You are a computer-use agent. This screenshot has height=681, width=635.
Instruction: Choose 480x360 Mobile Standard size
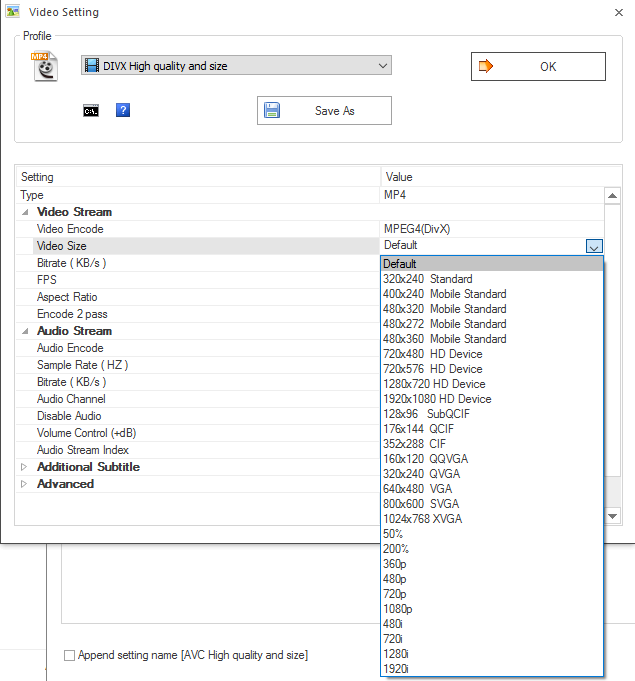(492, 339)
